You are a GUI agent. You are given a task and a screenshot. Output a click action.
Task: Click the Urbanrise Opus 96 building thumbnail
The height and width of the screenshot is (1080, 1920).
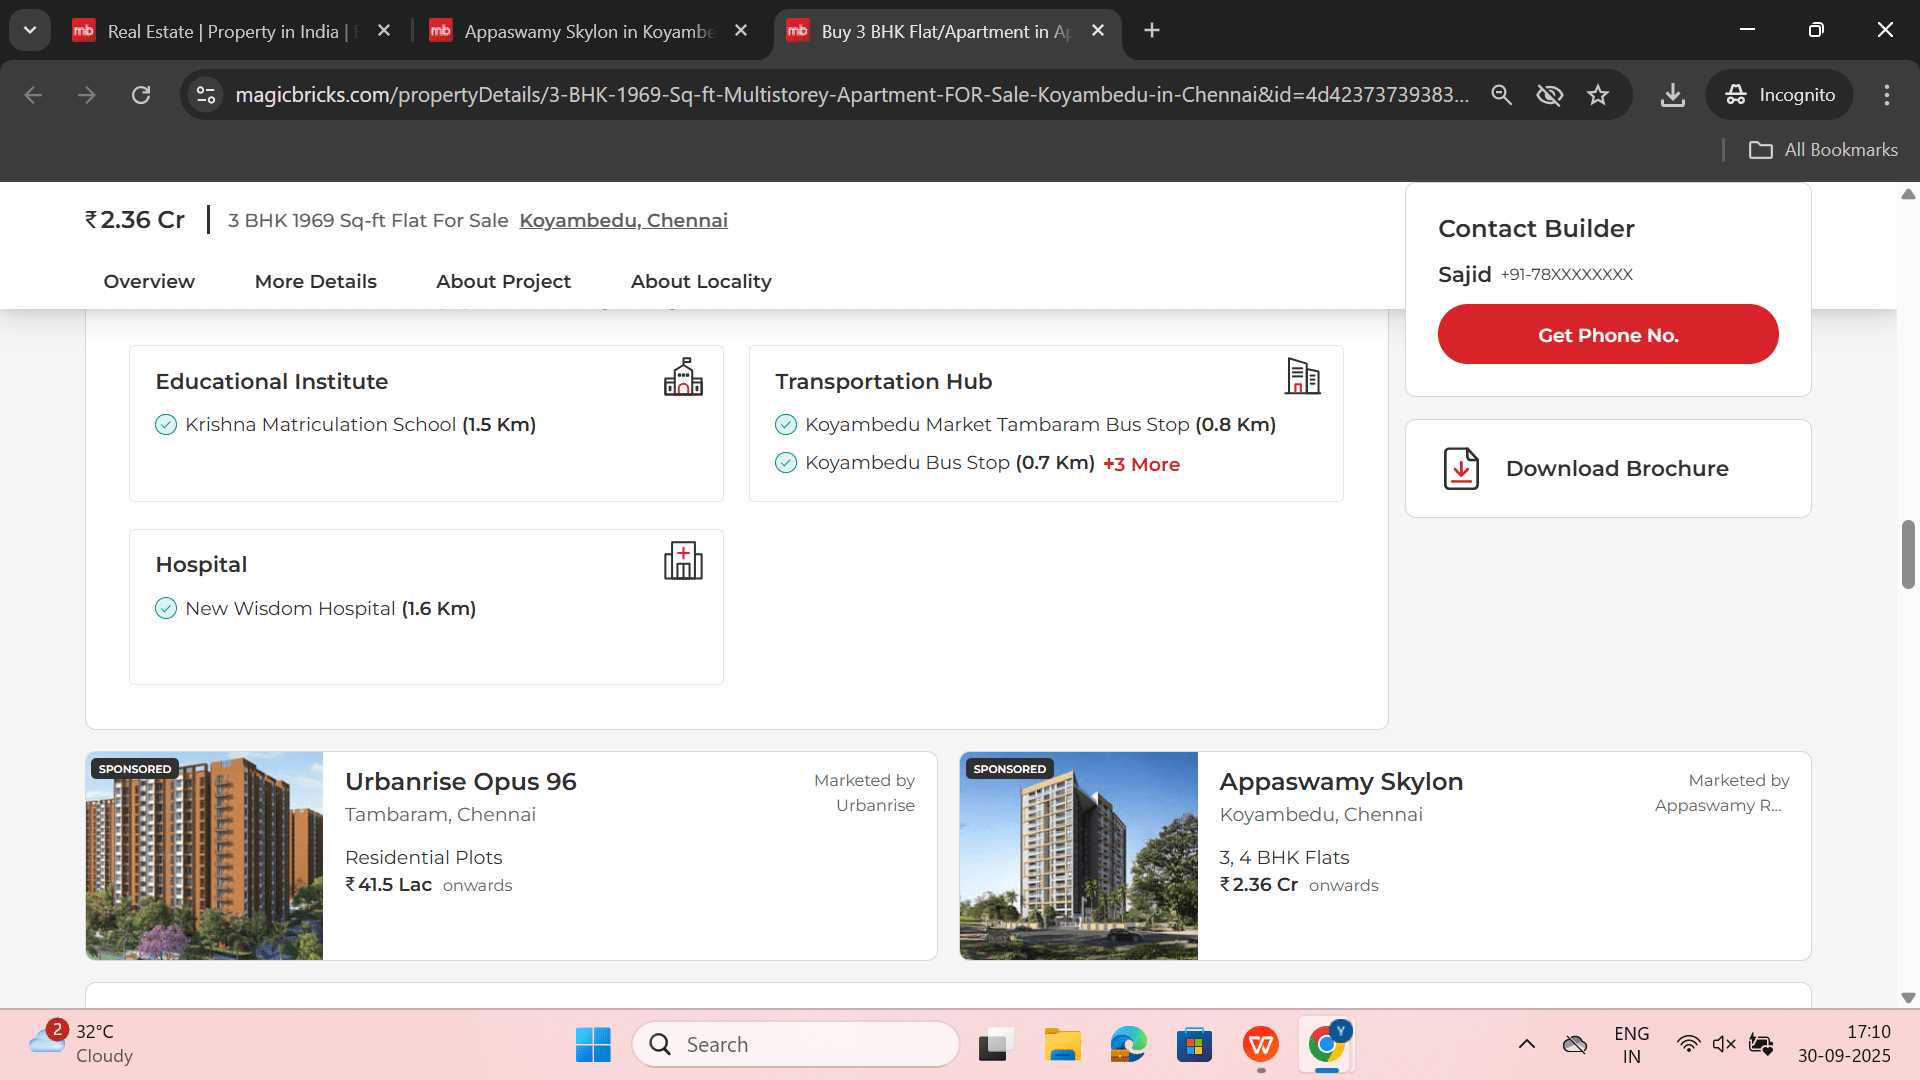204,856
